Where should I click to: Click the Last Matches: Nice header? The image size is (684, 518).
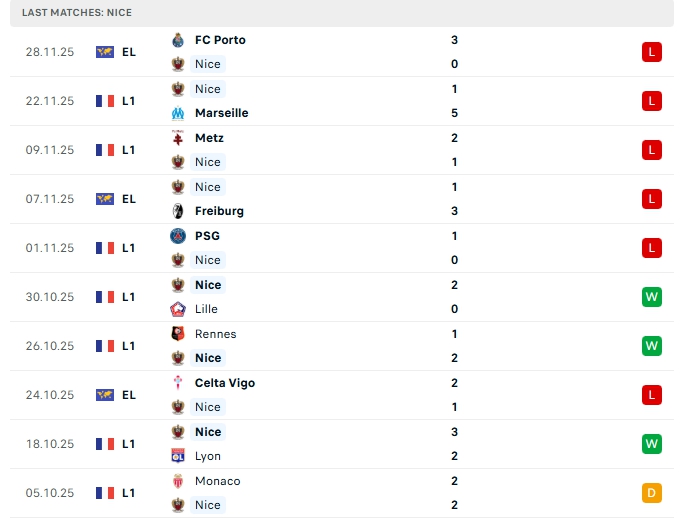click(77, 13)
